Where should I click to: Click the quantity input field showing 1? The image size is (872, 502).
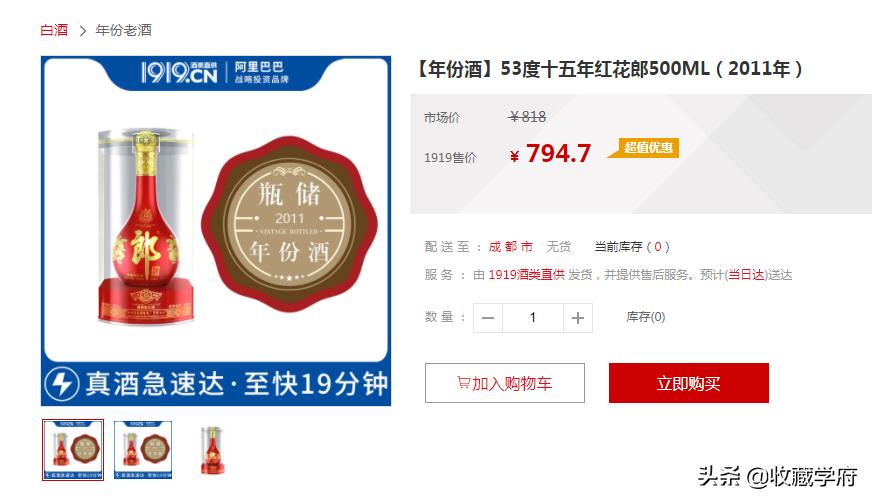(533, 318)
